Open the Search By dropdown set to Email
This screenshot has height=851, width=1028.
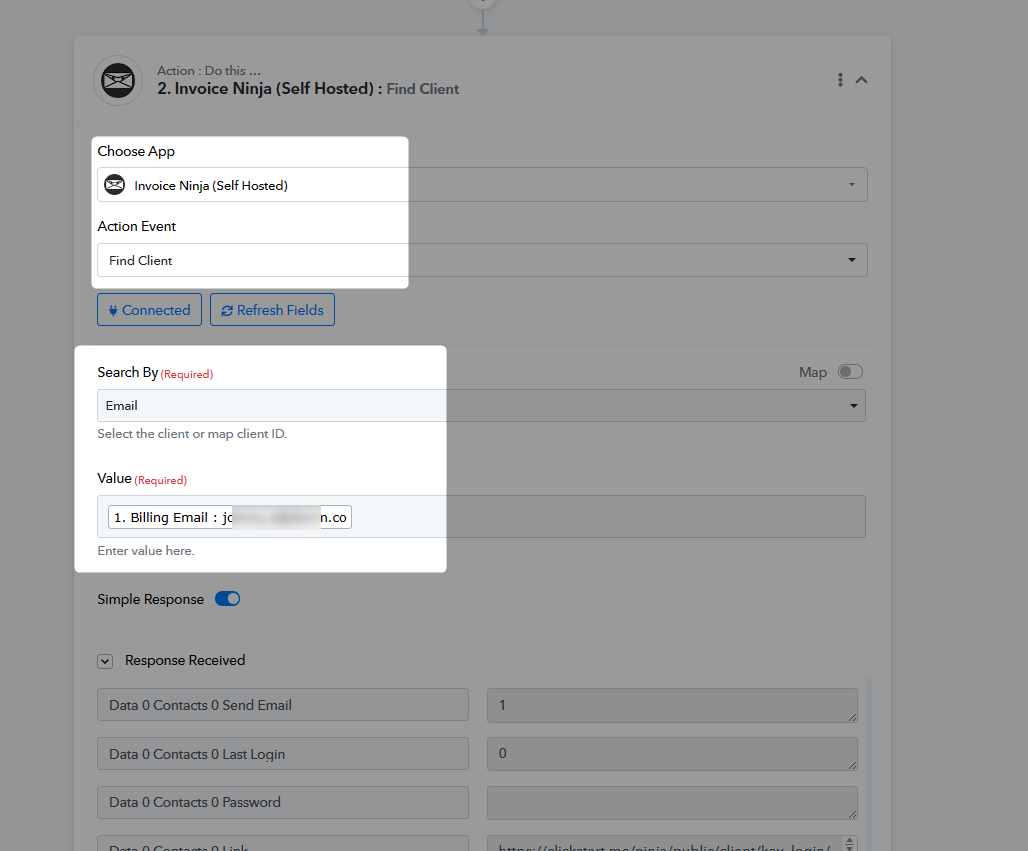click(481, 406)
